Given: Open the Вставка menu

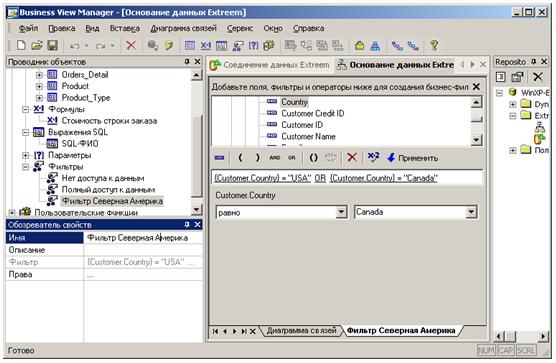Looking at the screenshot, I should pos(124,28).
